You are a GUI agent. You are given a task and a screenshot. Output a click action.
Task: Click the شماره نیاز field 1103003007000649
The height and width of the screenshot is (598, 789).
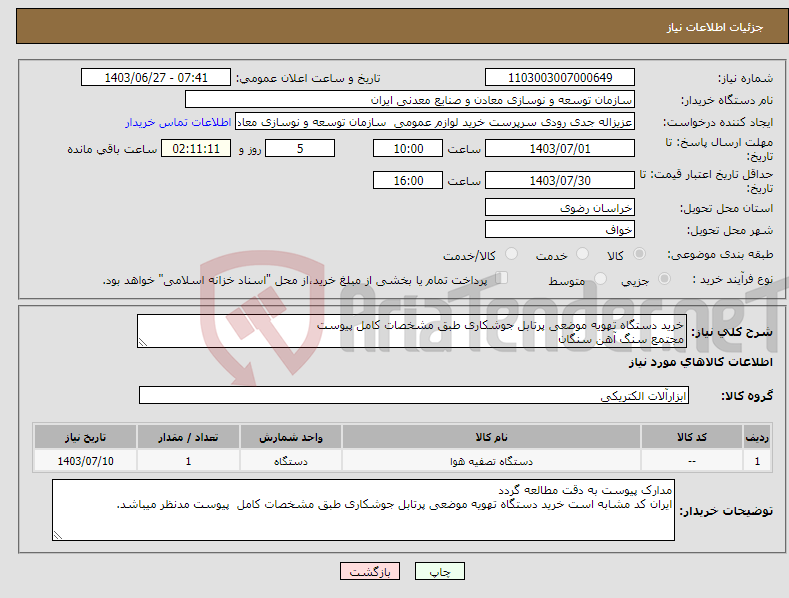tap(560, 78)
